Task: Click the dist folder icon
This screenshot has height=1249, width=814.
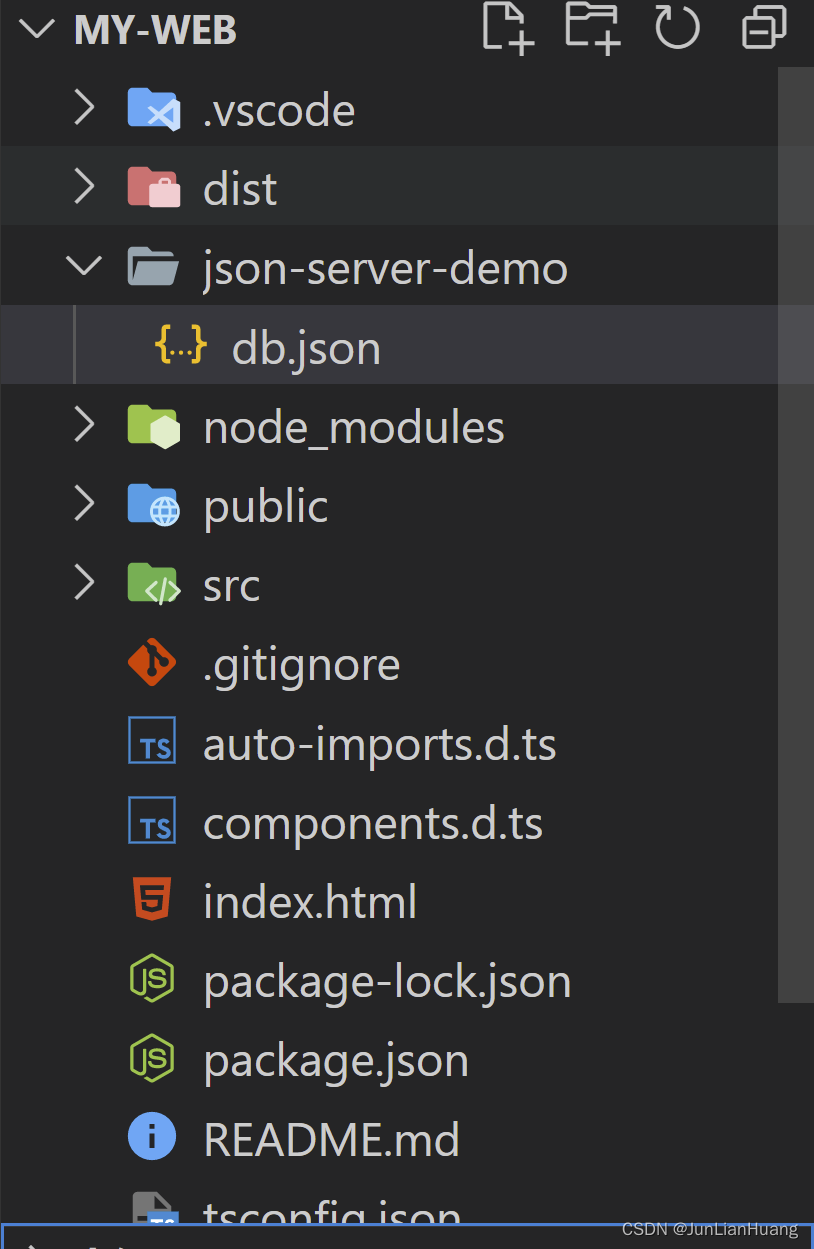Action: pyautogui.click(x=154, y=188)
